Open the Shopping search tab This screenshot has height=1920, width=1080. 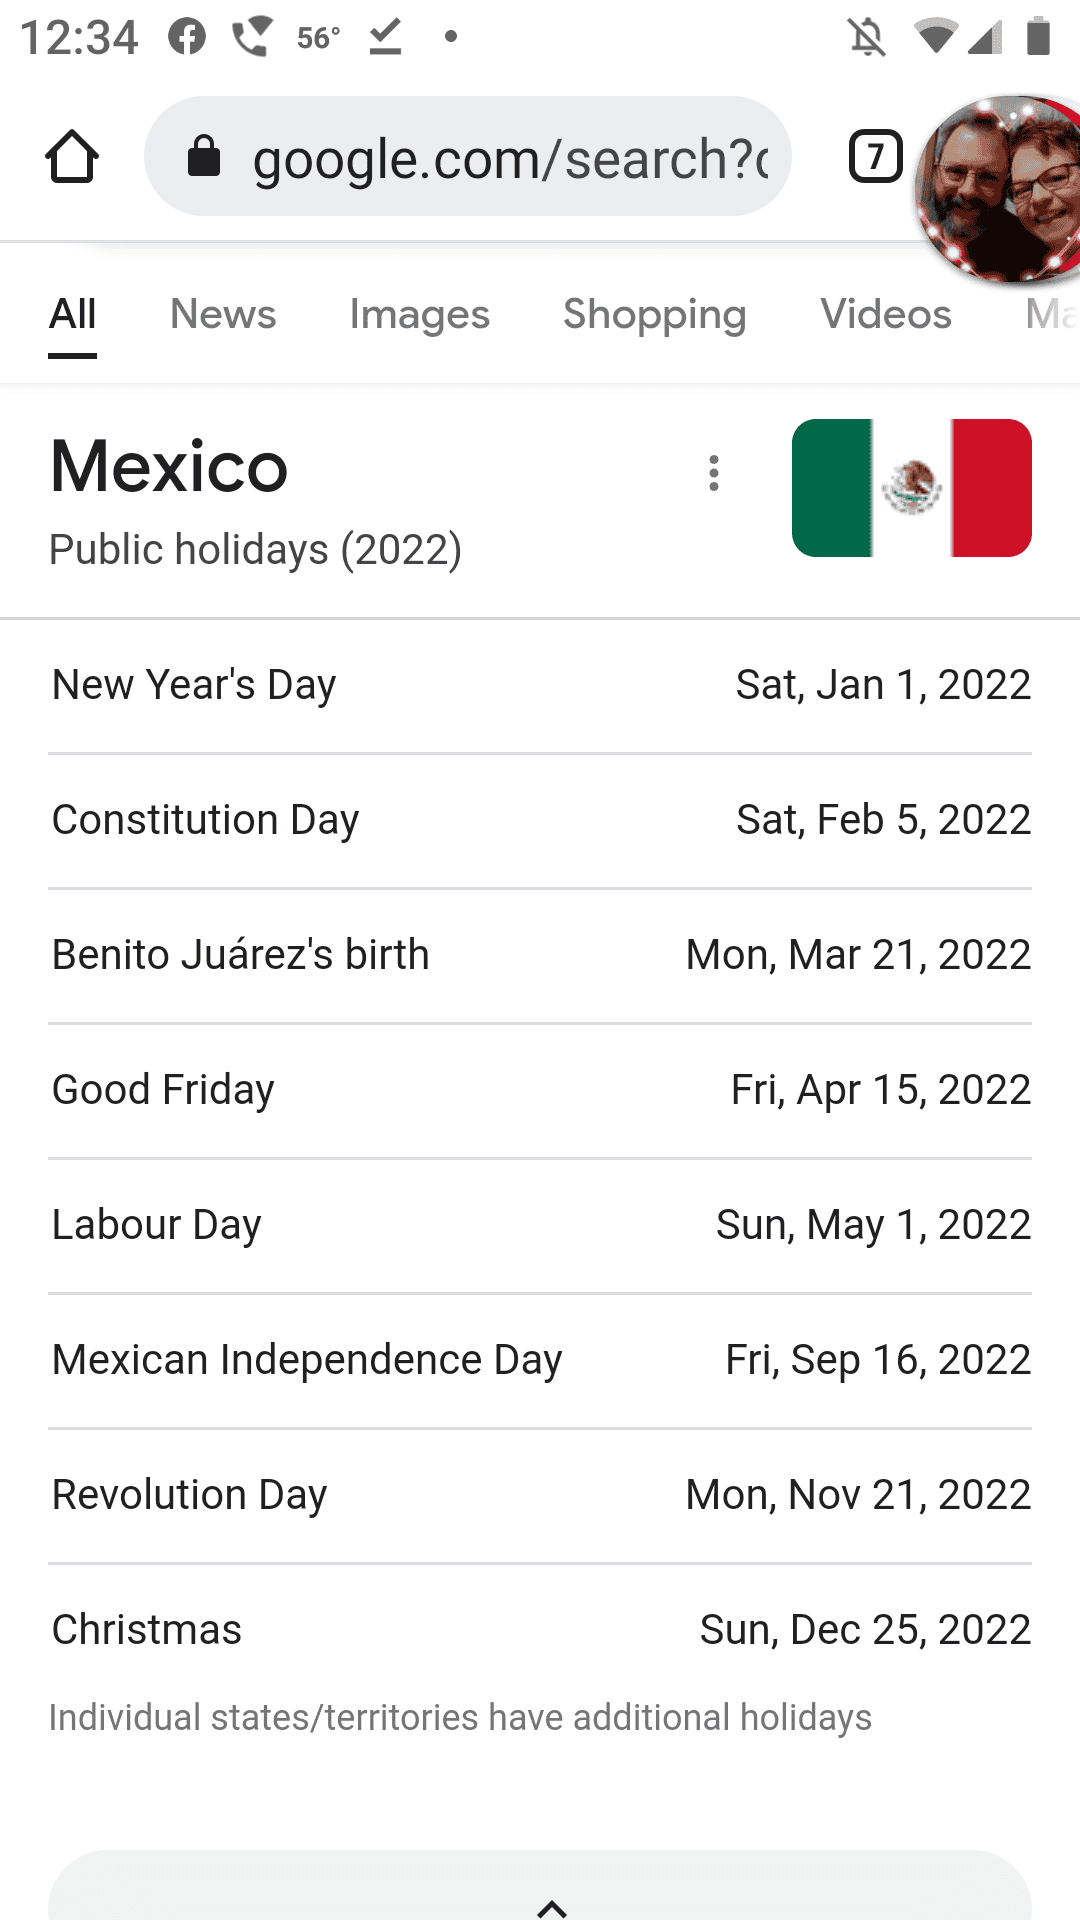tap(654, 314)
